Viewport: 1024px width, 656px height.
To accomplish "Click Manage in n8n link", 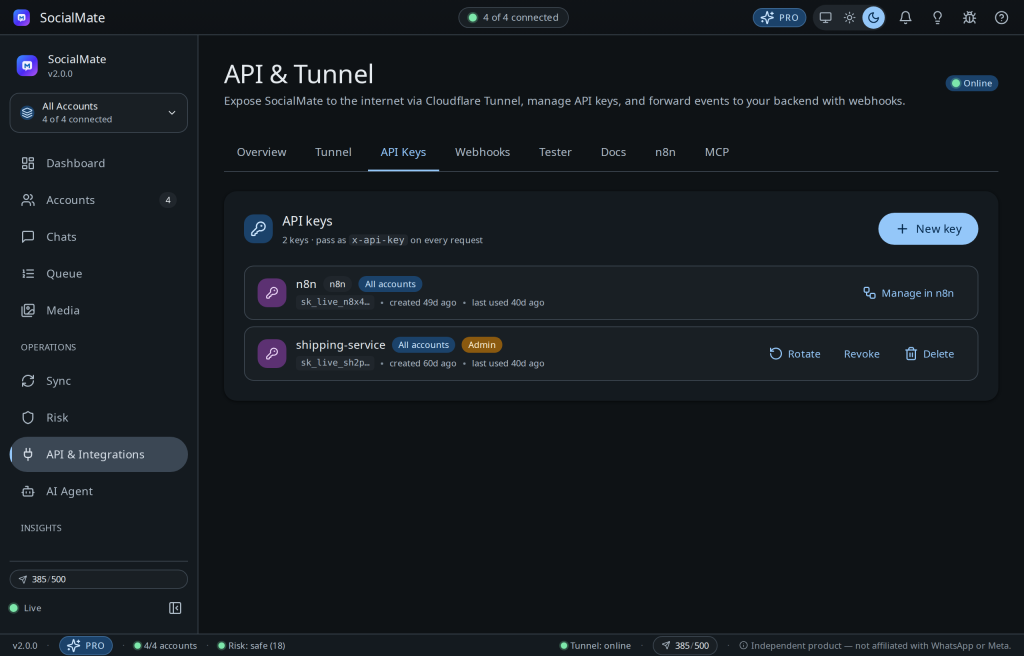I will pyautogui.click(x=908, y=293).
